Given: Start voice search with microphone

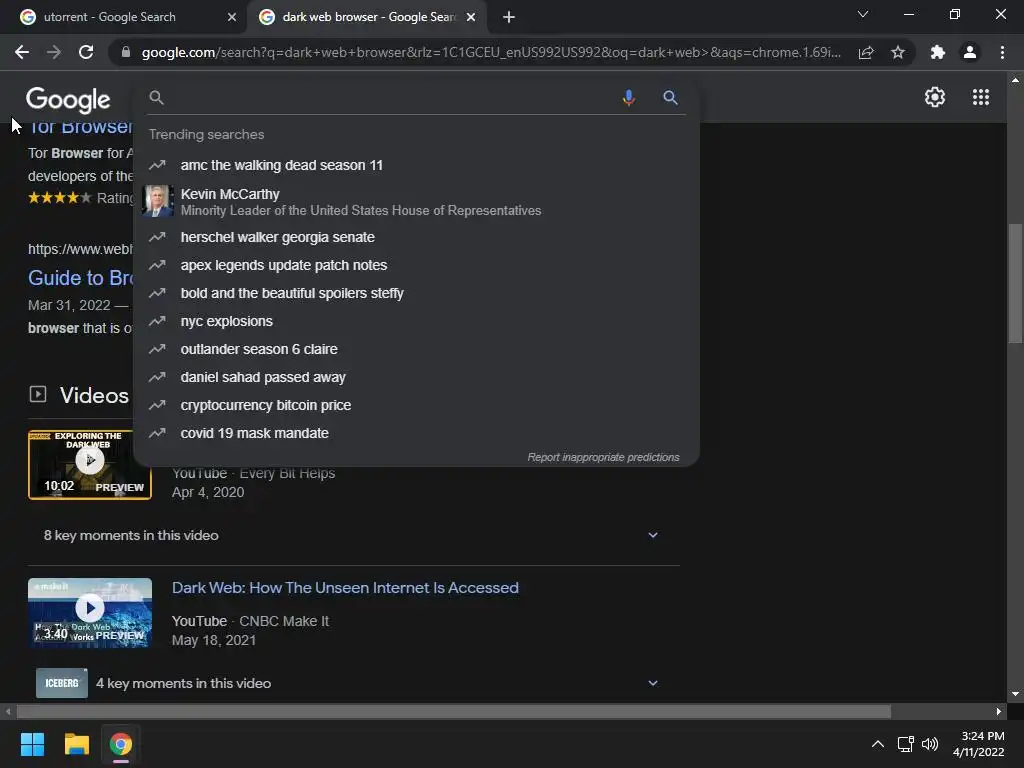Looking at the screenshot, I should pos(628,98).
